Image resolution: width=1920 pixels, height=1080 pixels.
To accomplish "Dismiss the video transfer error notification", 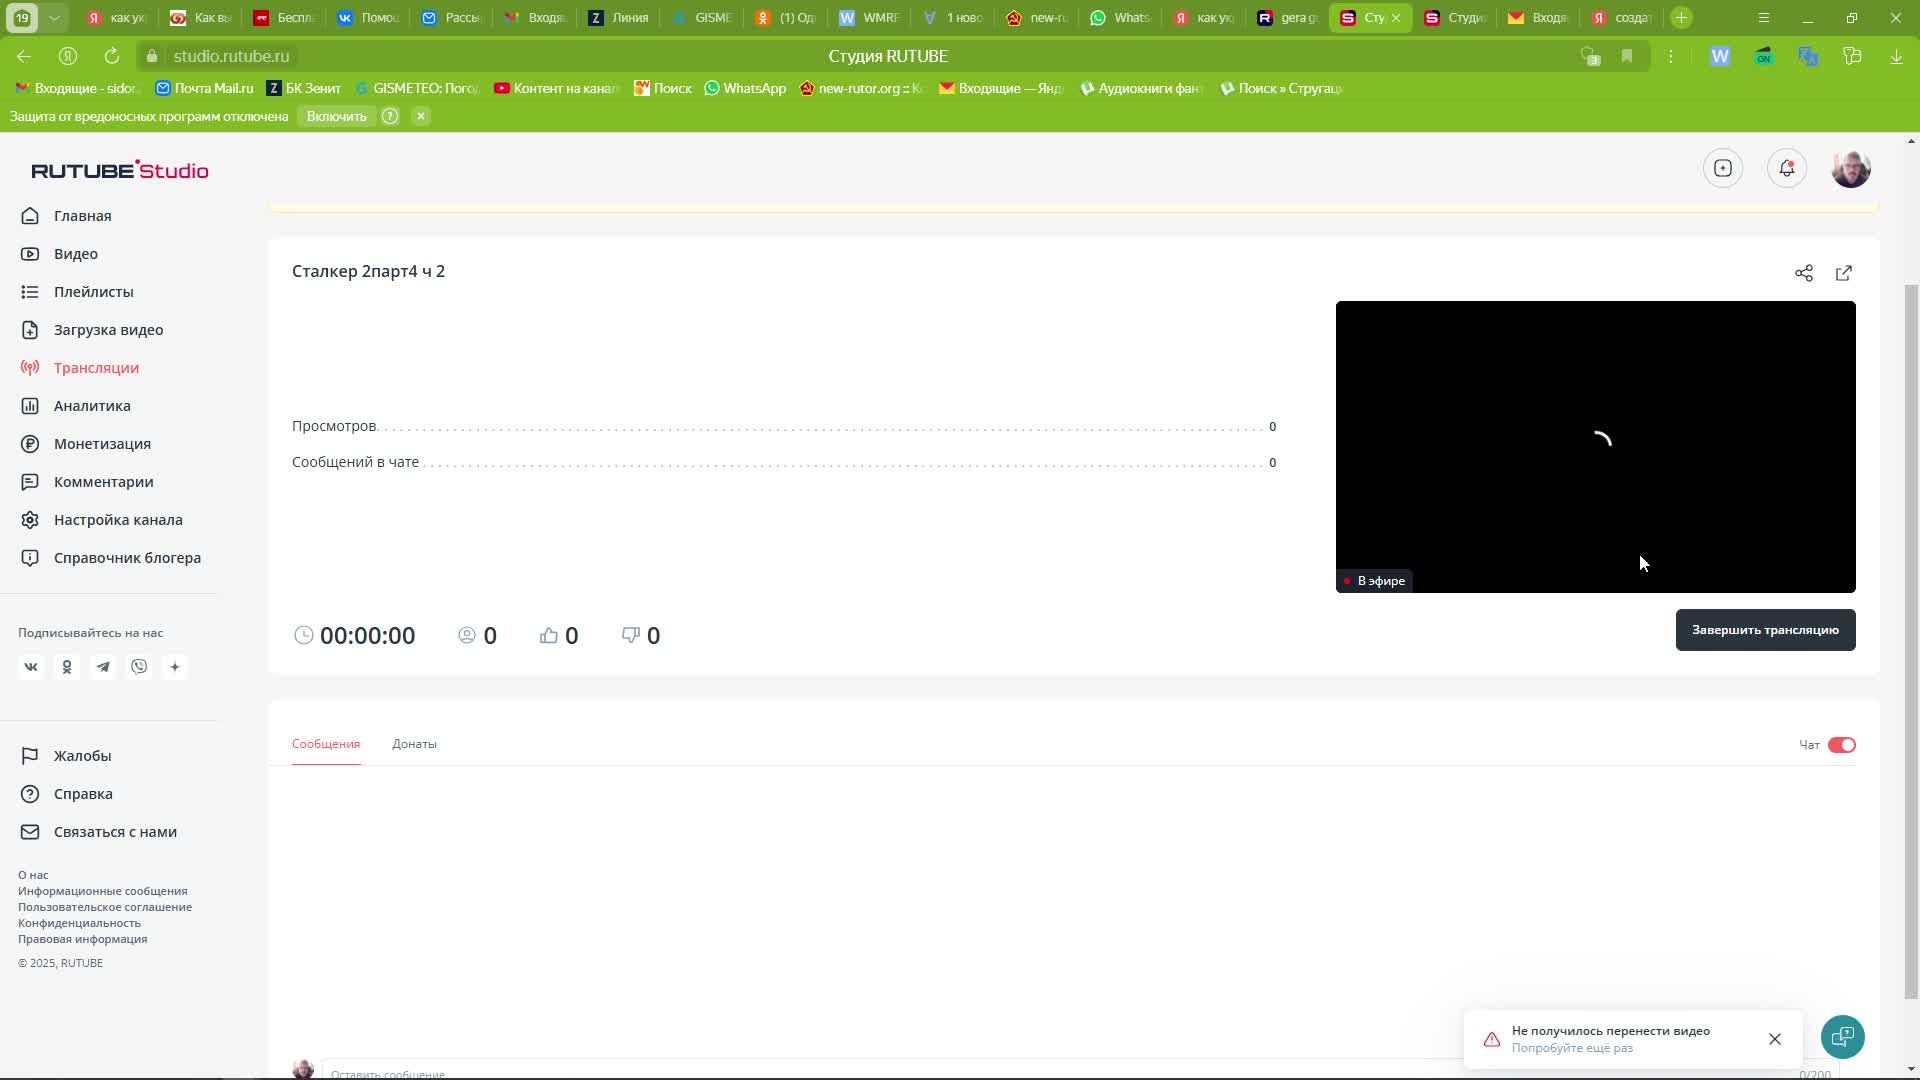I will point(1774,1039).
